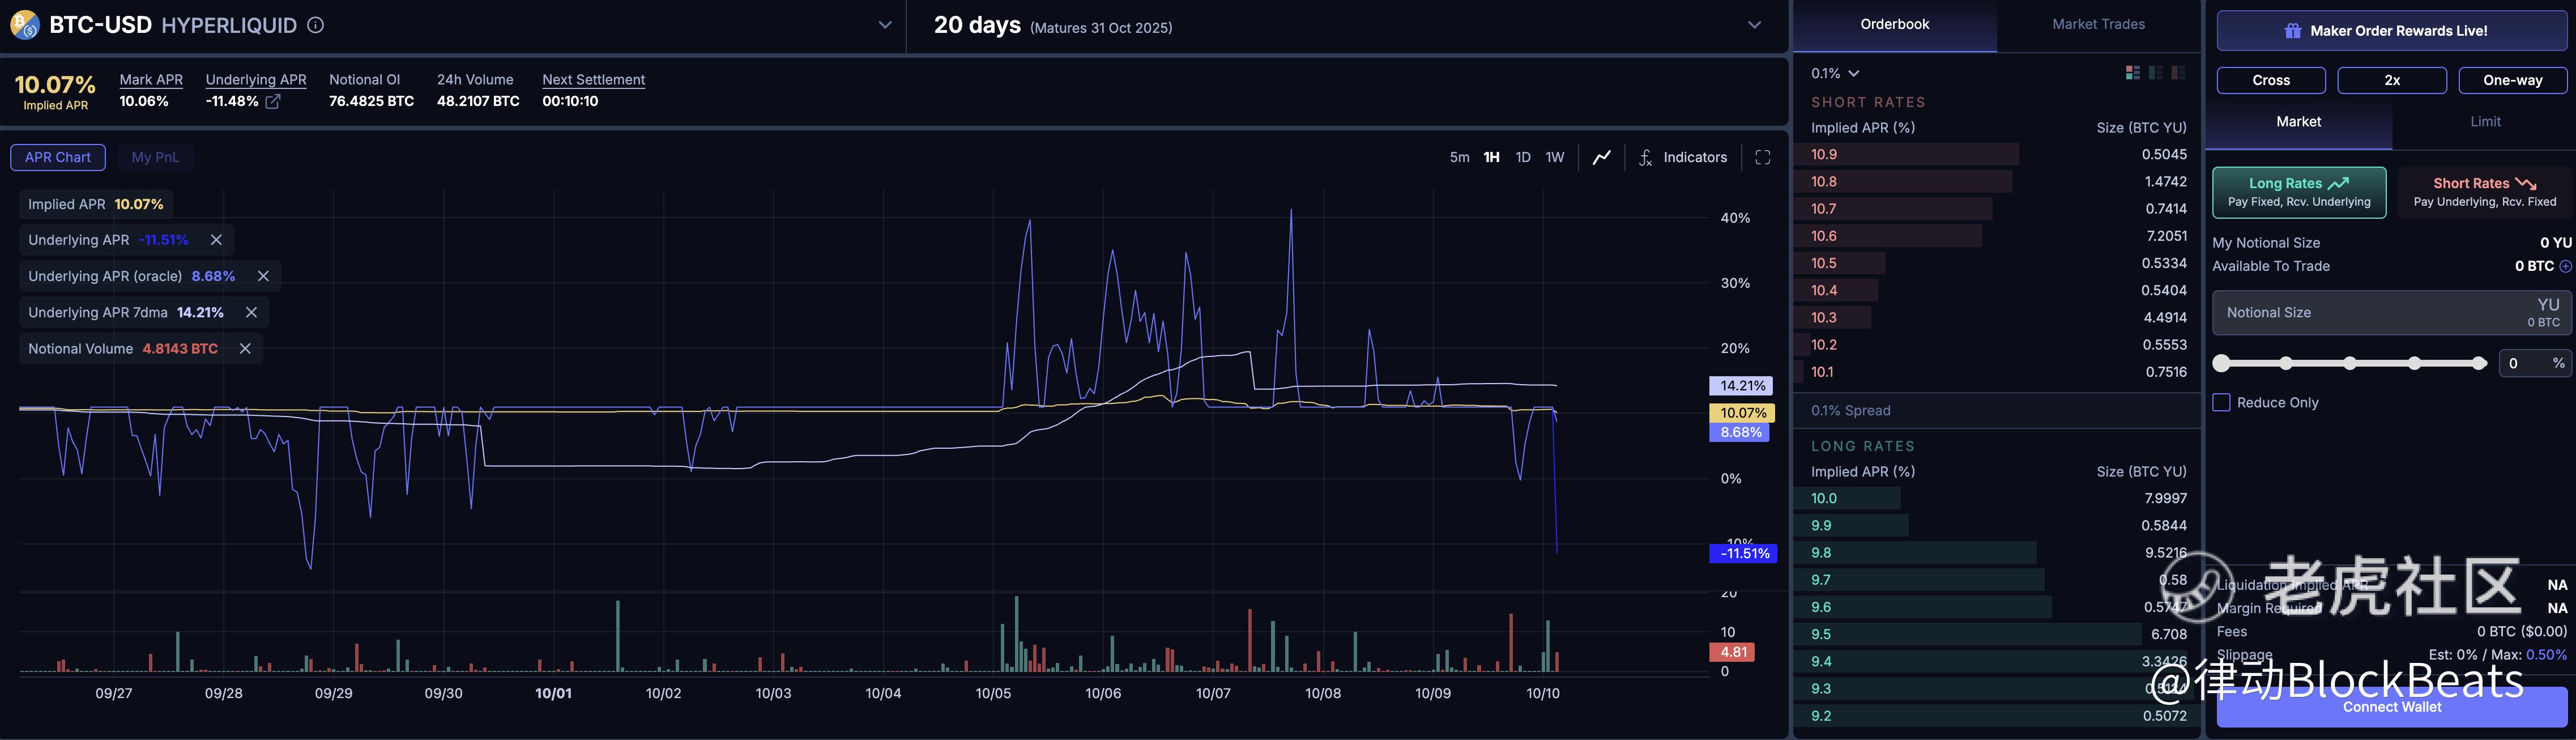Expand the 20 days maturity dropdown

click(1754, 25)
